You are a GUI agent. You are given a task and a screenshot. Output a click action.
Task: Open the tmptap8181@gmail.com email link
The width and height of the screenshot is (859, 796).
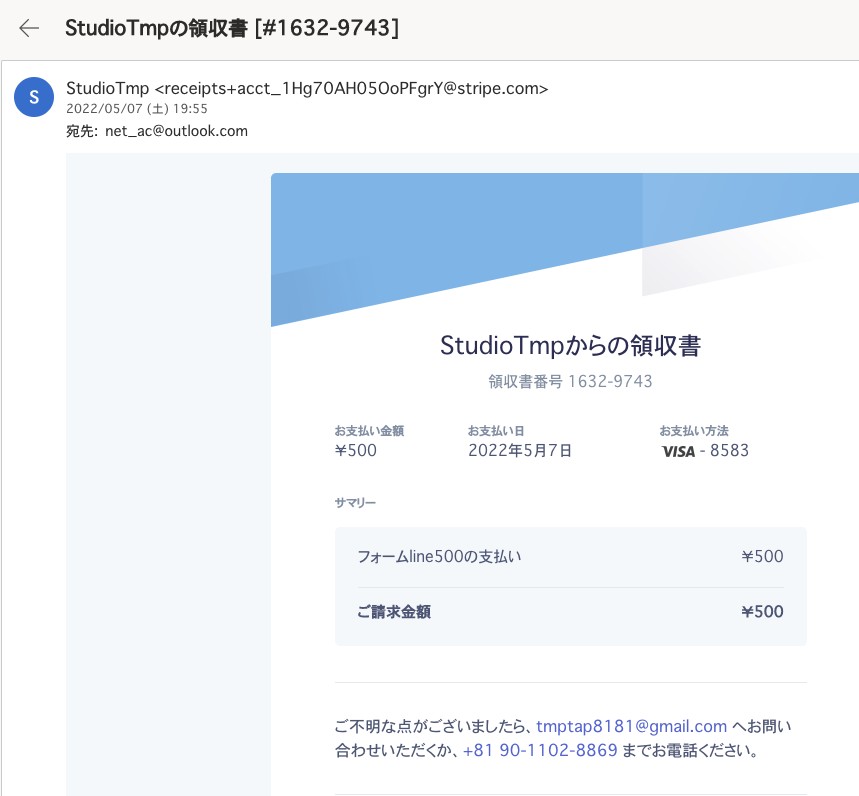point(631,726)
